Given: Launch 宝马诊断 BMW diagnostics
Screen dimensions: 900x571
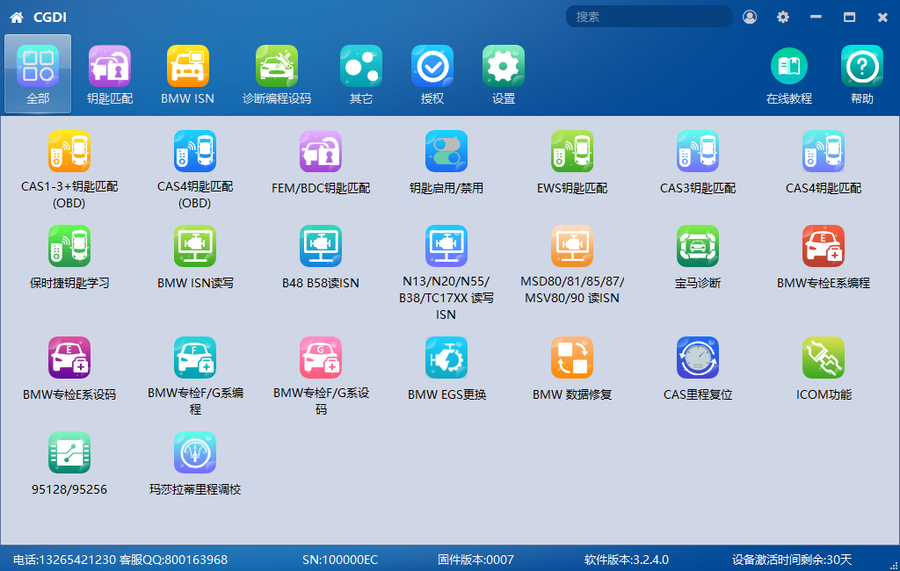Looking at the screenshot, I should click(x=697, y=247).
